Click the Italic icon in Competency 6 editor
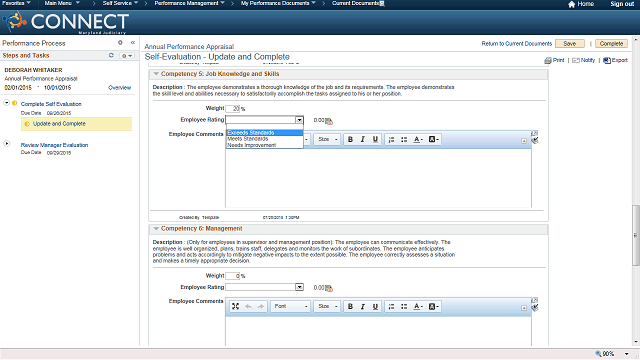Screen dimensions: 640x360 coord(362,307)
